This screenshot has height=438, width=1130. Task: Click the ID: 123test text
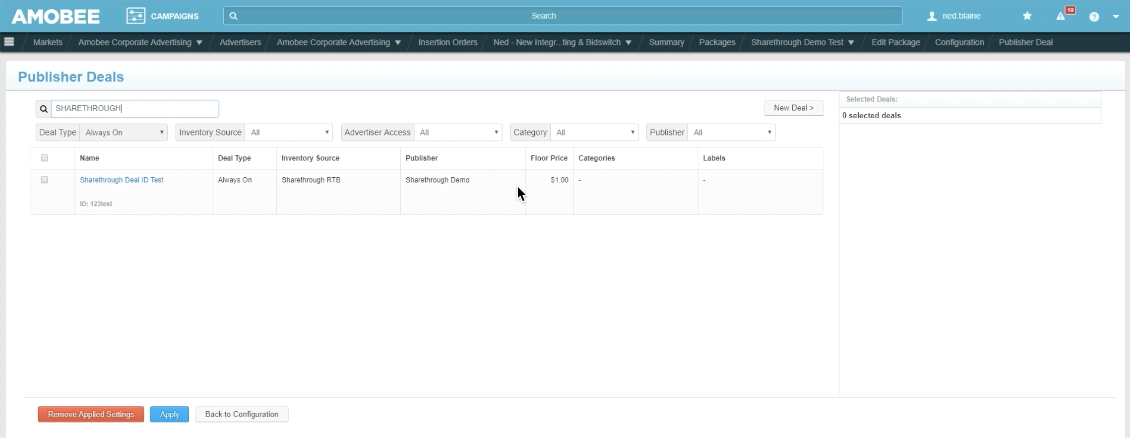point(96,204)
